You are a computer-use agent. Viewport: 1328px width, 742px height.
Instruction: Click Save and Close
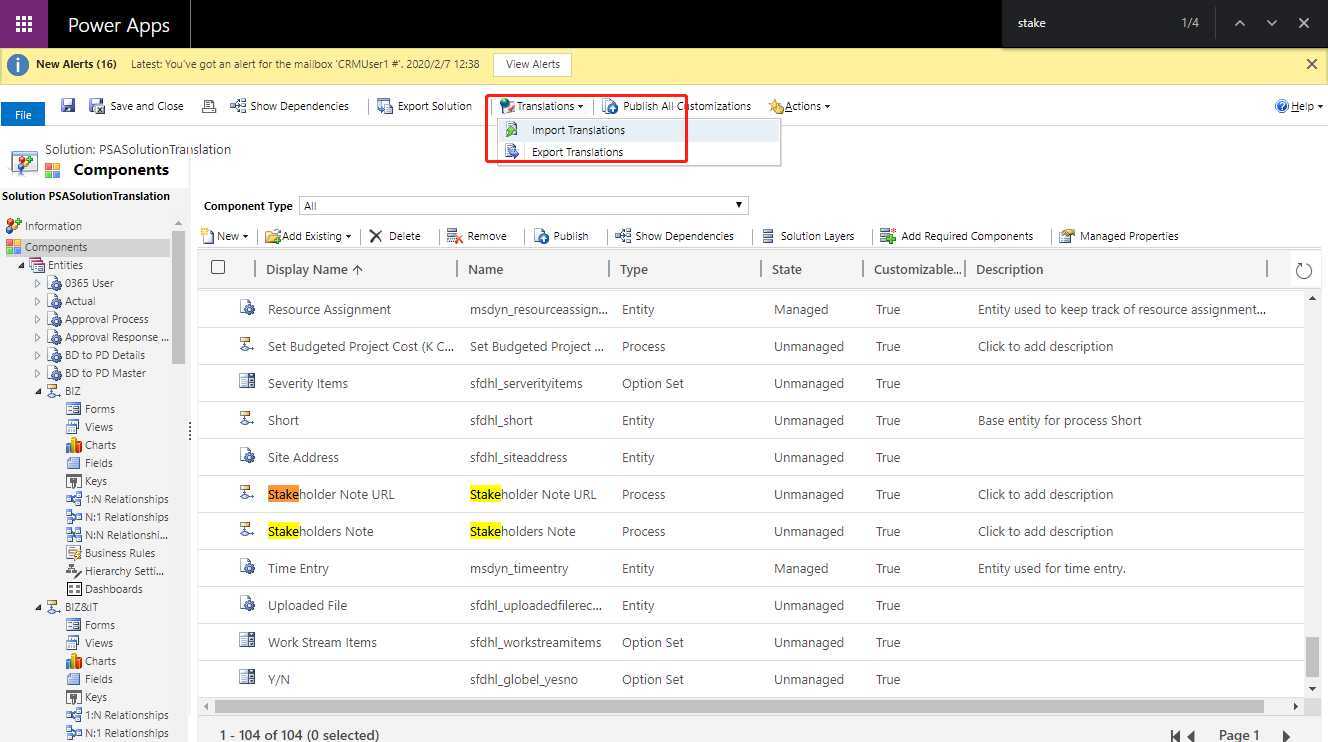tap(137, 106)
